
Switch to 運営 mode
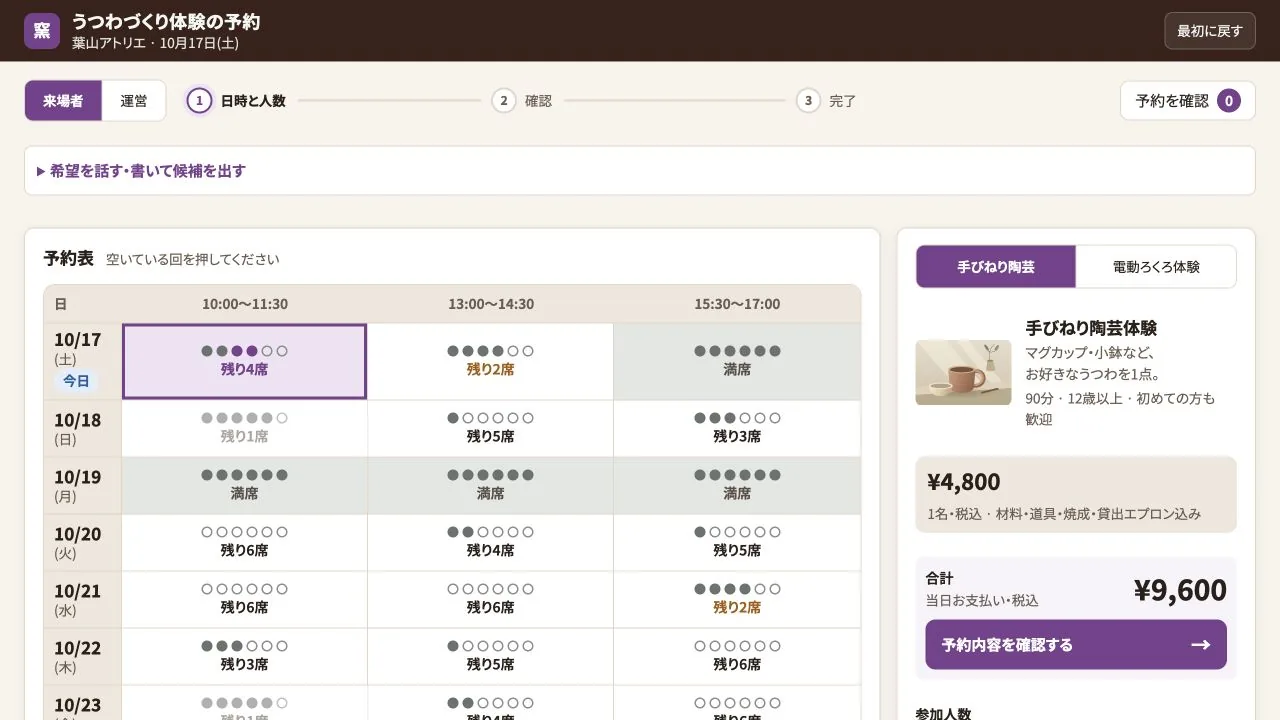134,100
